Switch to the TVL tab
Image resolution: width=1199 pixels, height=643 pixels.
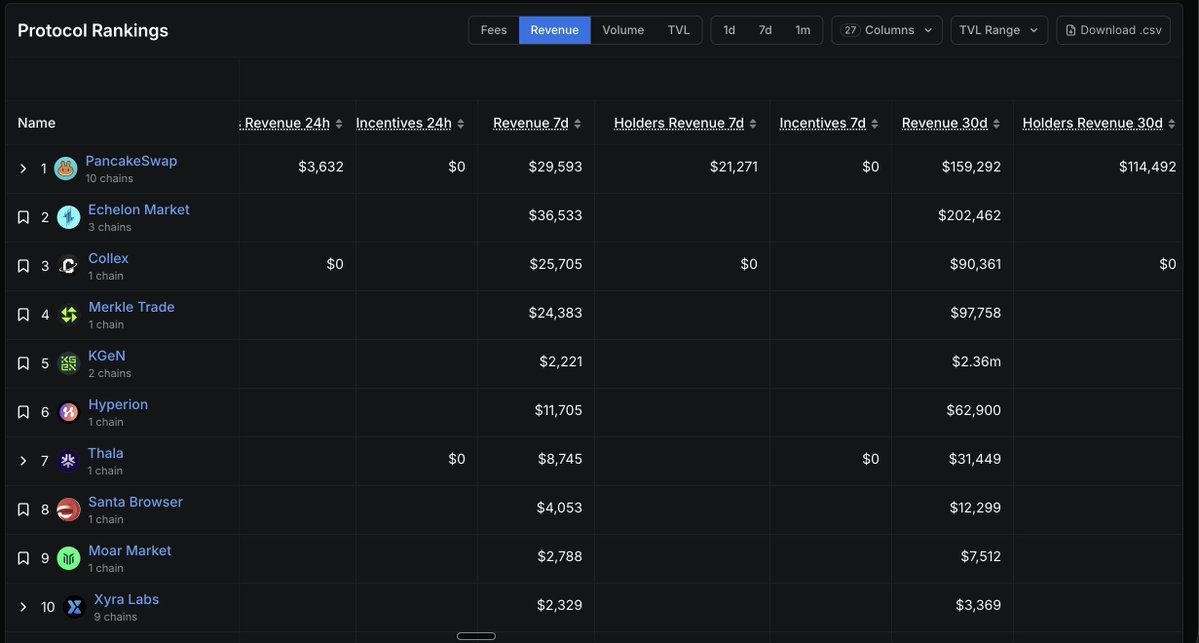678,30
